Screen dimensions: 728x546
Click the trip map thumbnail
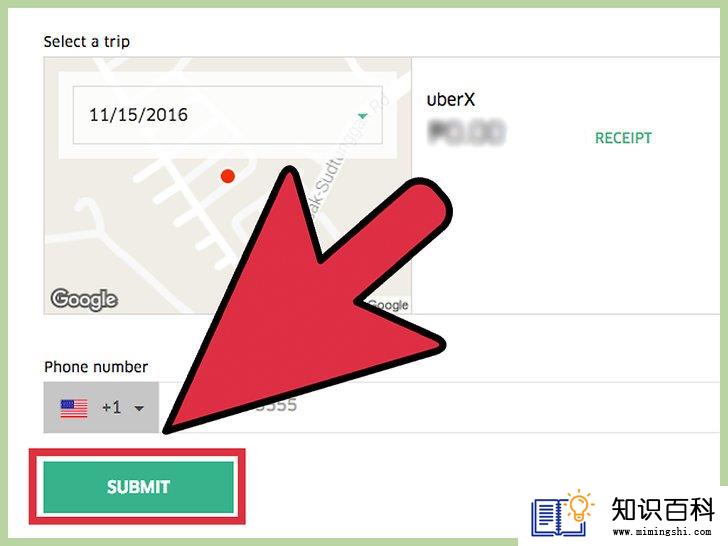point(228,186)
